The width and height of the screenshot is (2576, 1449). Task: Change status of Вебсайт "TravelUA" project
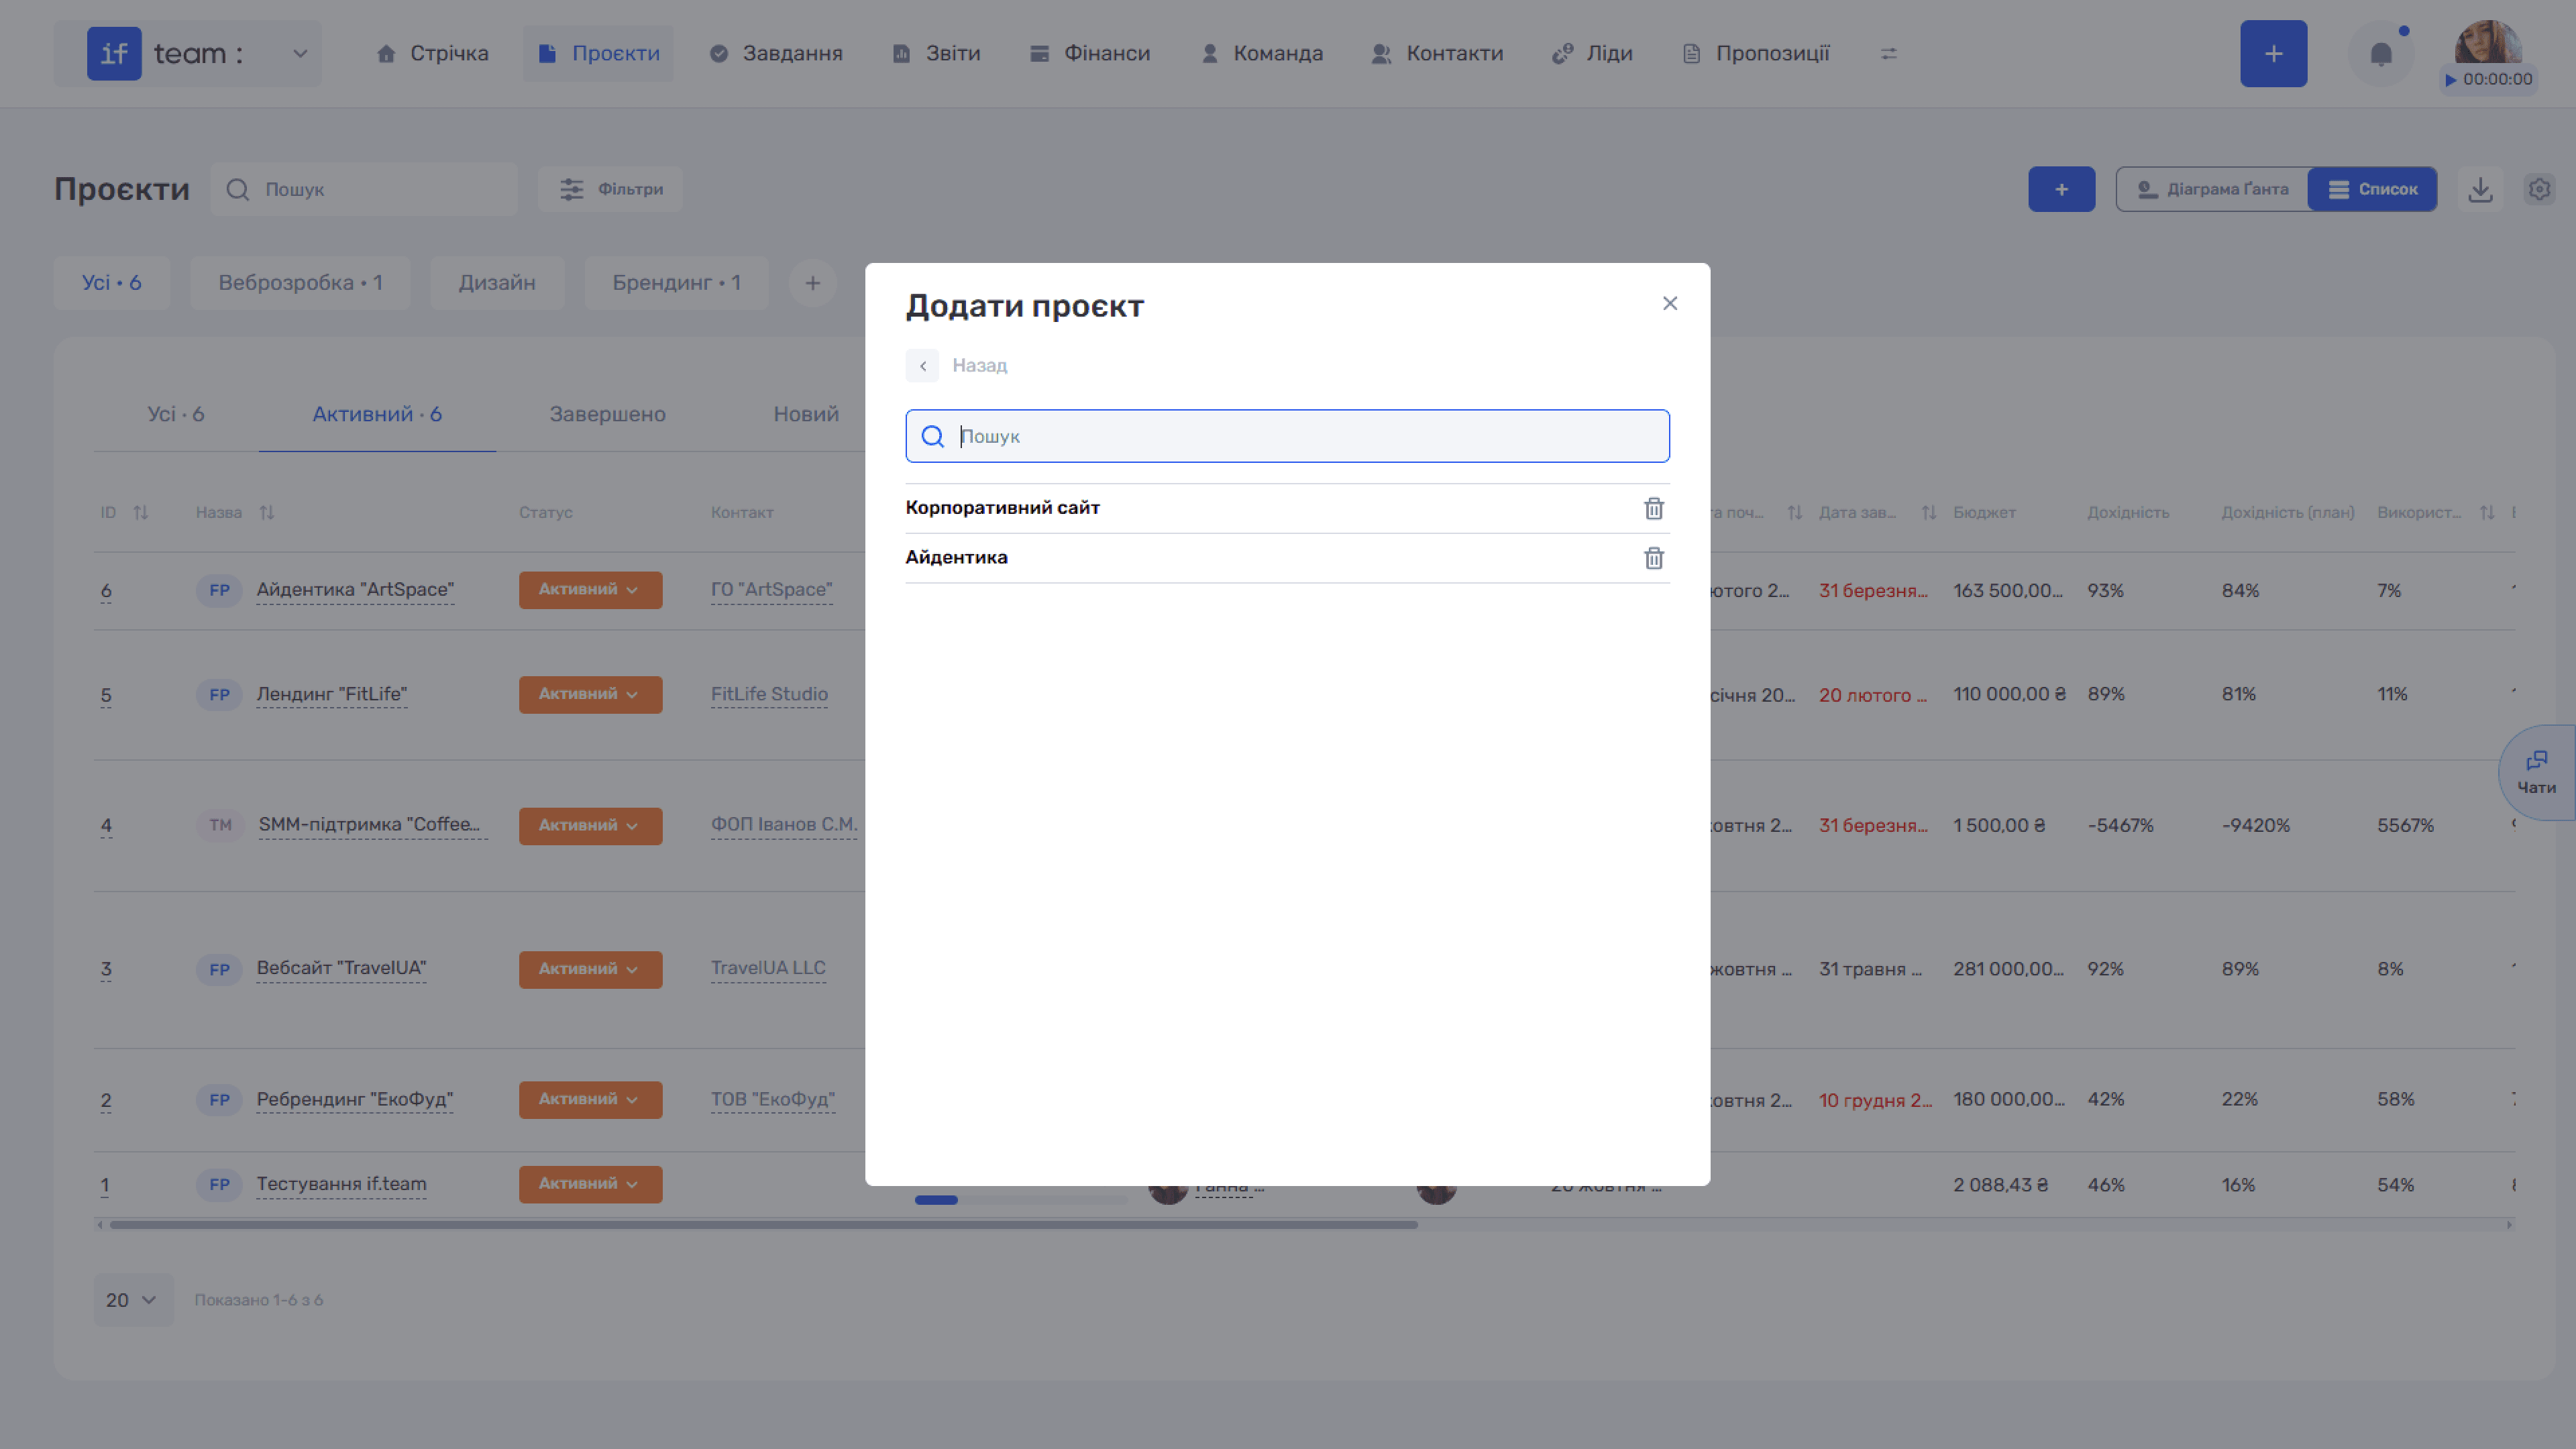[590, 969]
